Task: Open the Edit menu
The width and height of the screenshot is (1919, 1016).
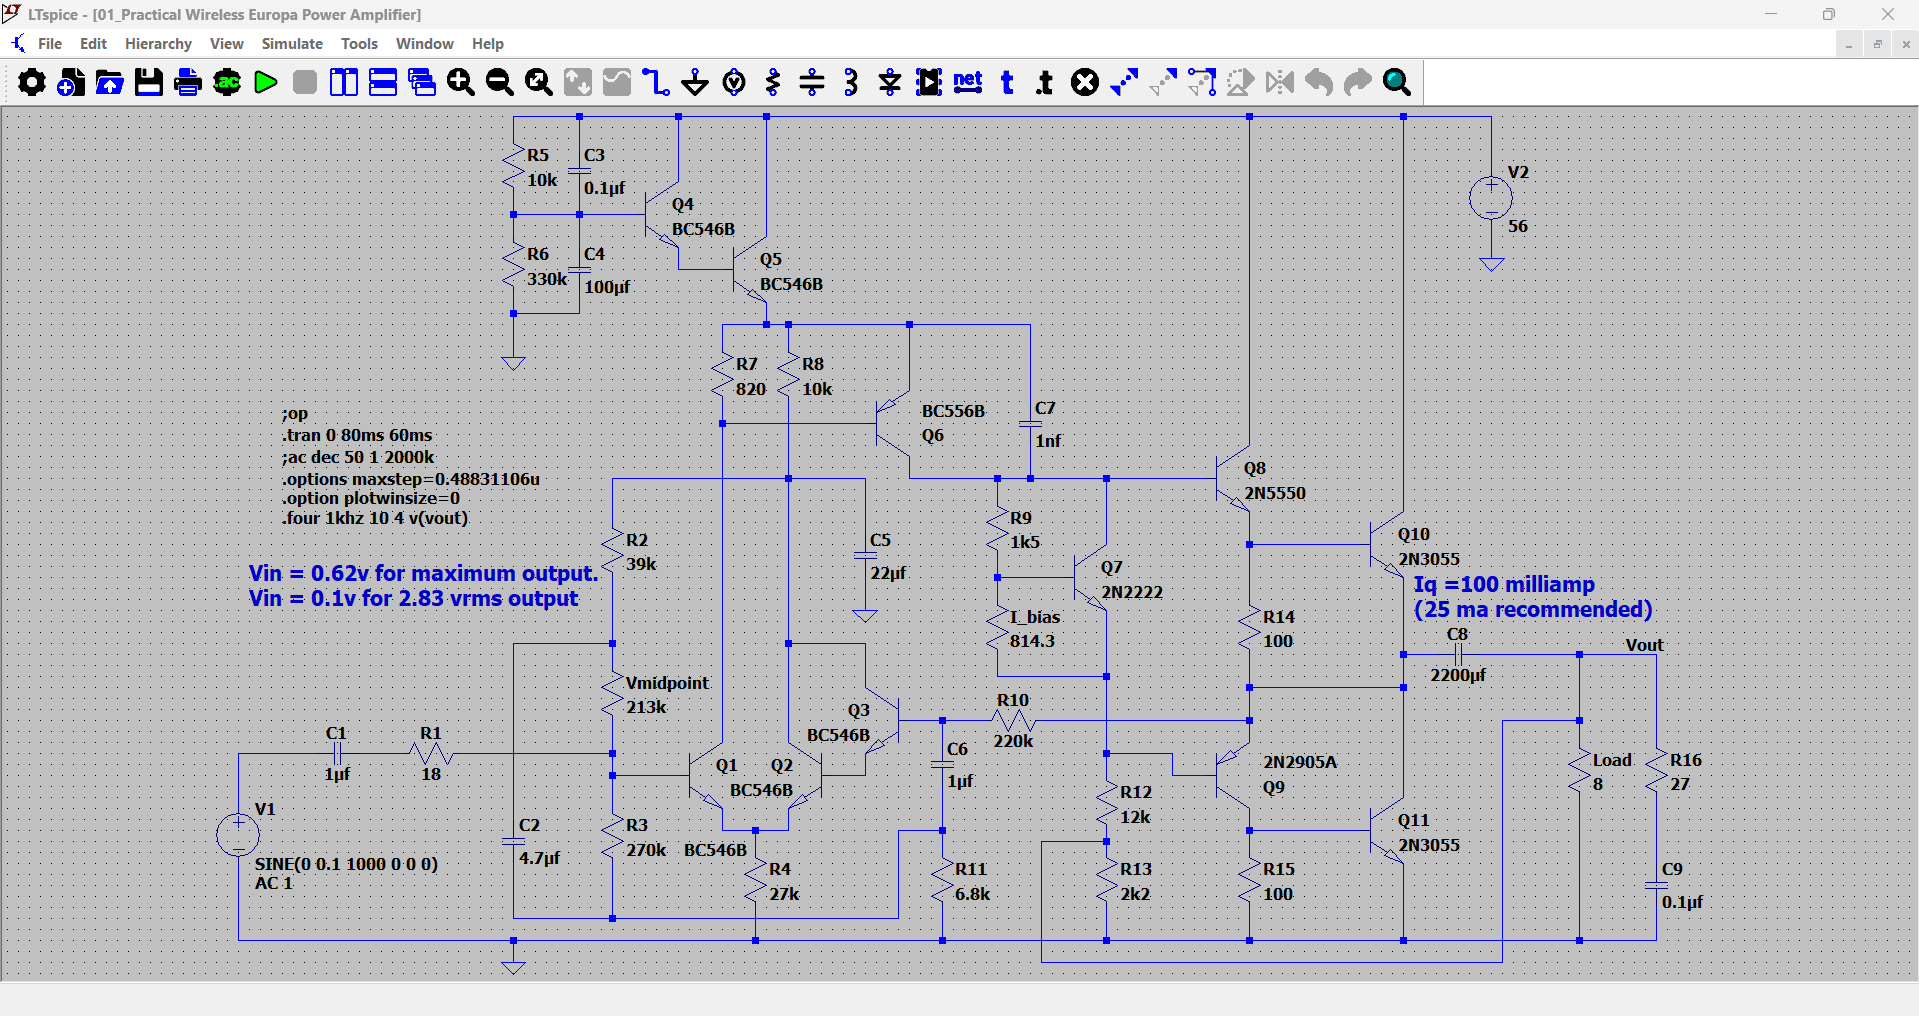Action: [93, 44]
